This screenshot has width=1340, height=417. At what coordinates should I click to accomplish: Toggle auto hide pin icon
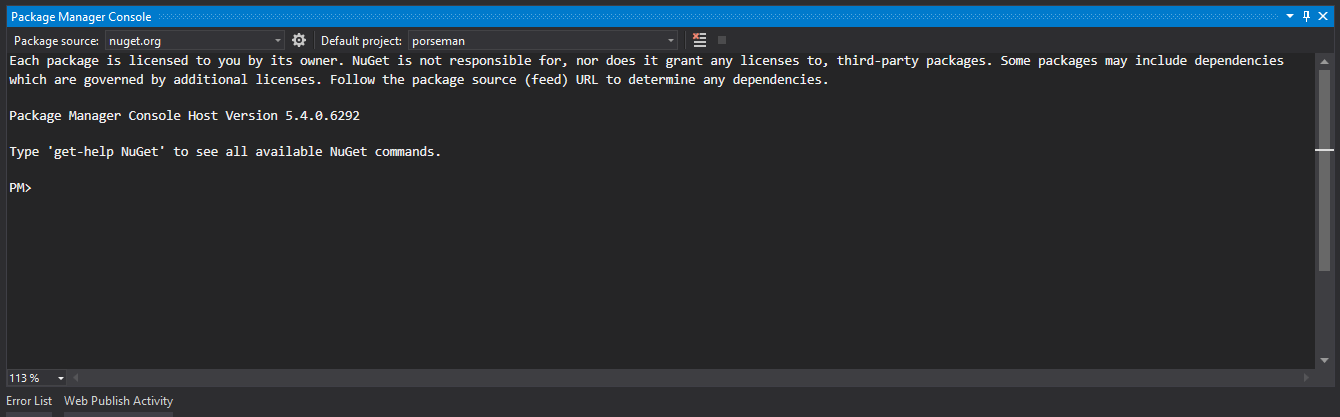[x=1306, y=17]
